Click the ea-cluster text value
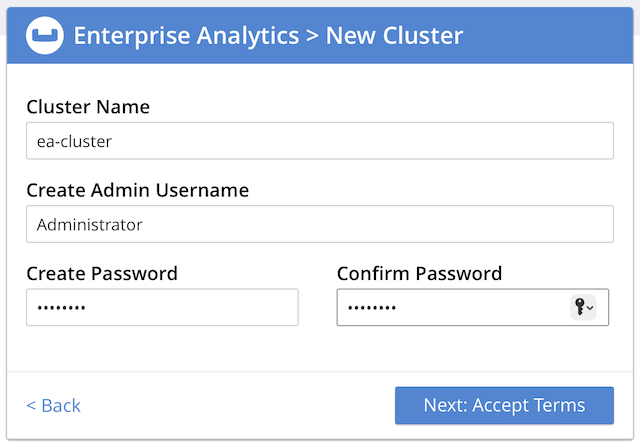 coord(75,141)
